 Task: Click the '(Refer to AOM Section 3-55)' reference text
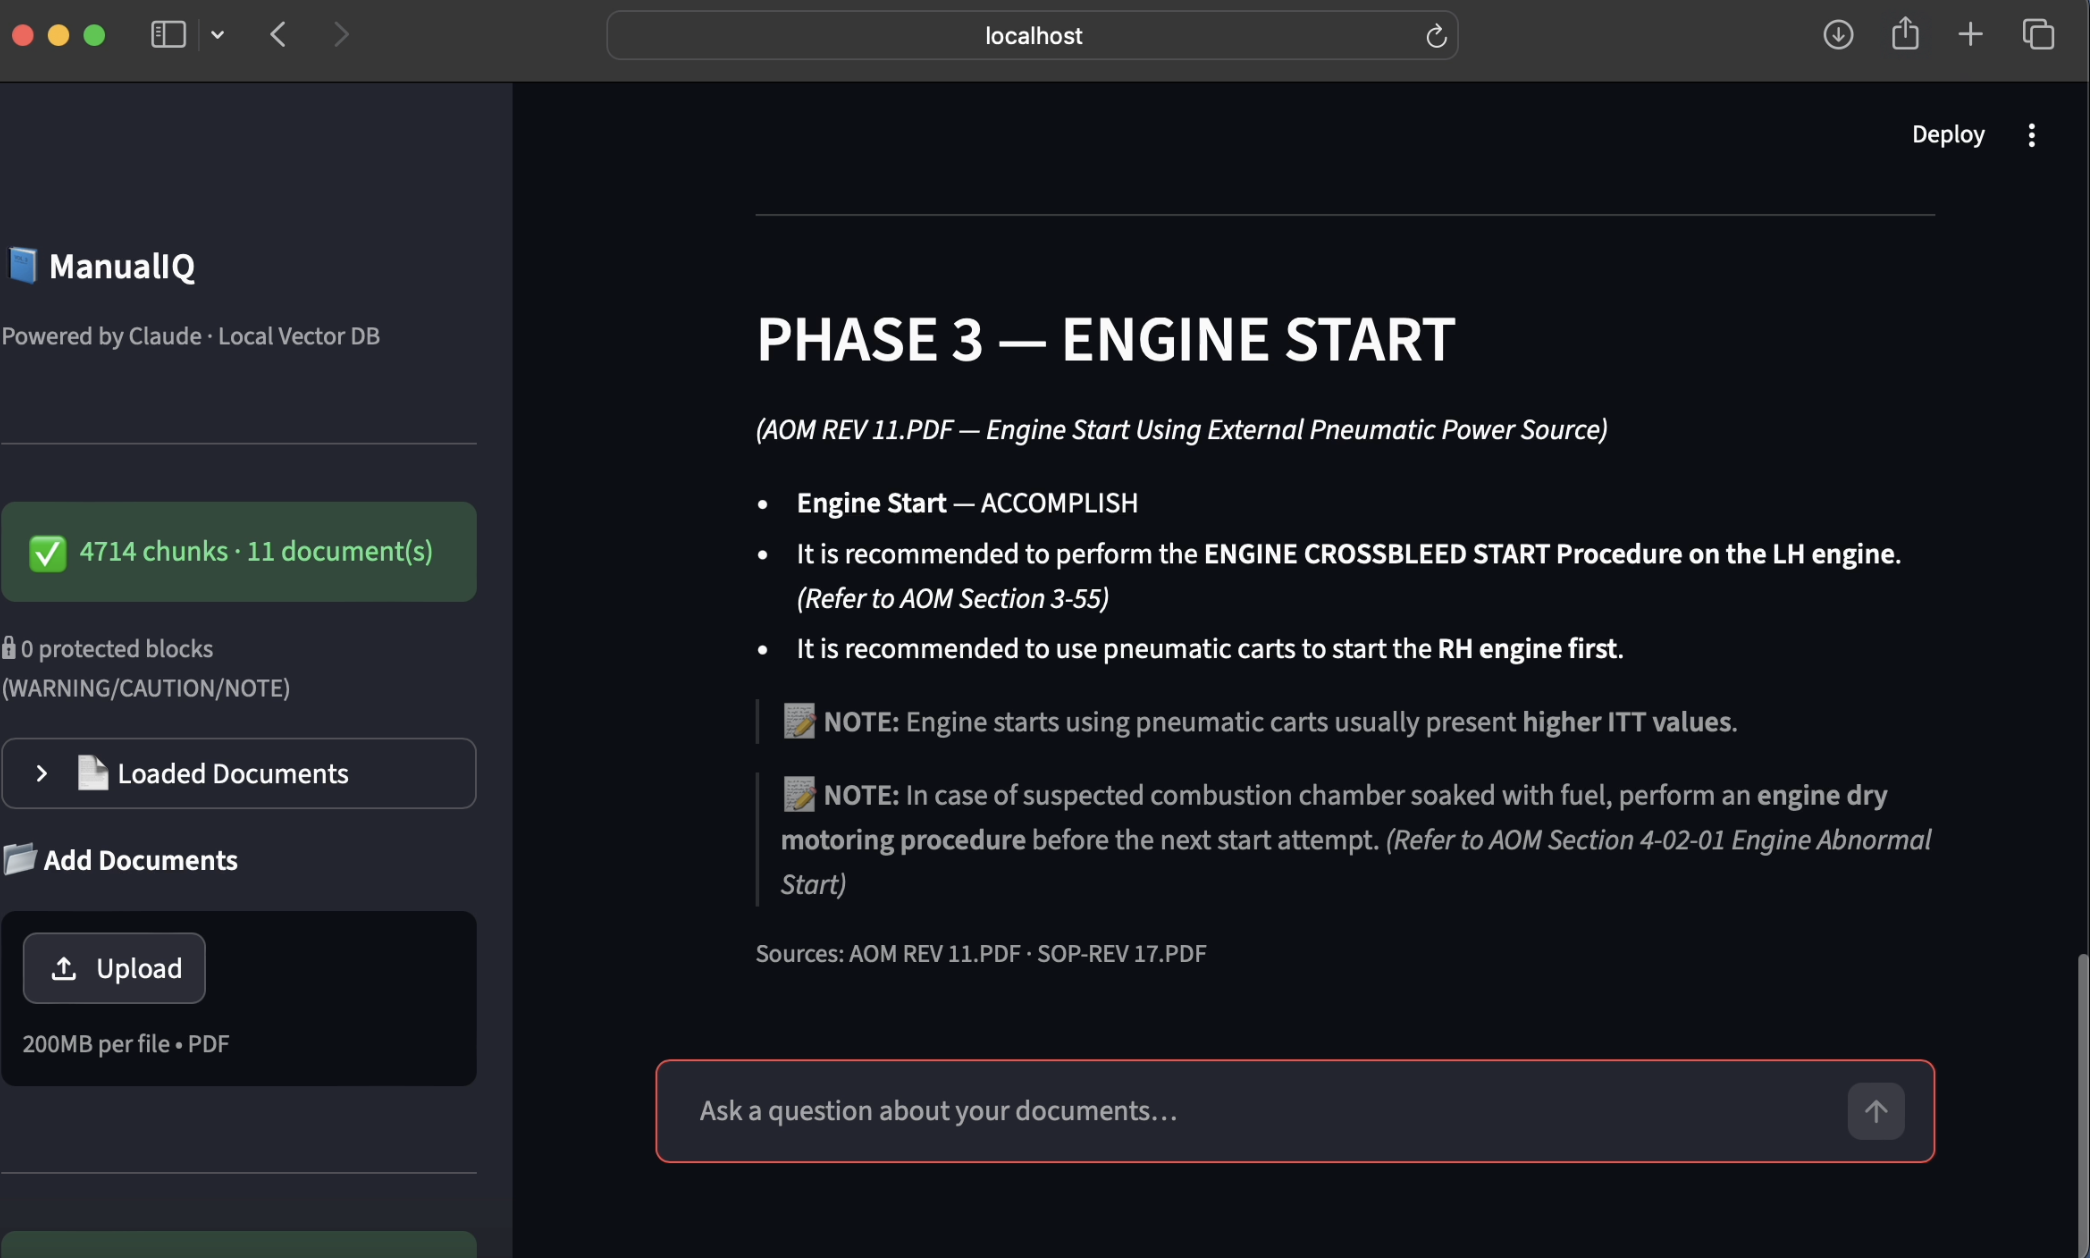coord(953,598)
